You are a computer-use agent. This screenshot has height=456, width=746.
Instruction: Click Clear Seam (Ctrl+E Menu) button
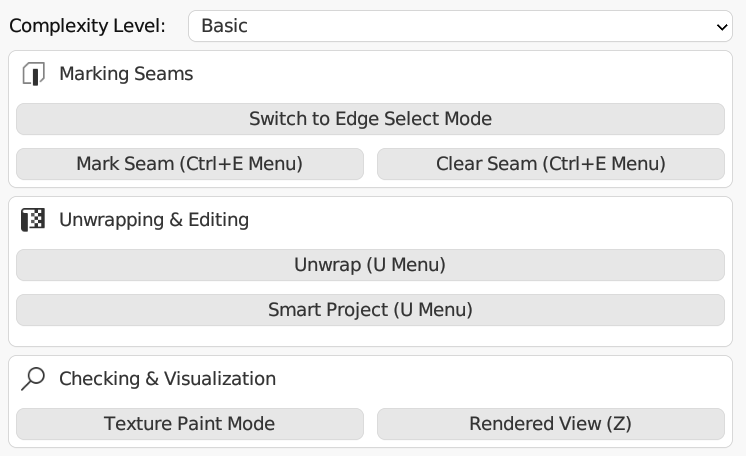[550, 164]
